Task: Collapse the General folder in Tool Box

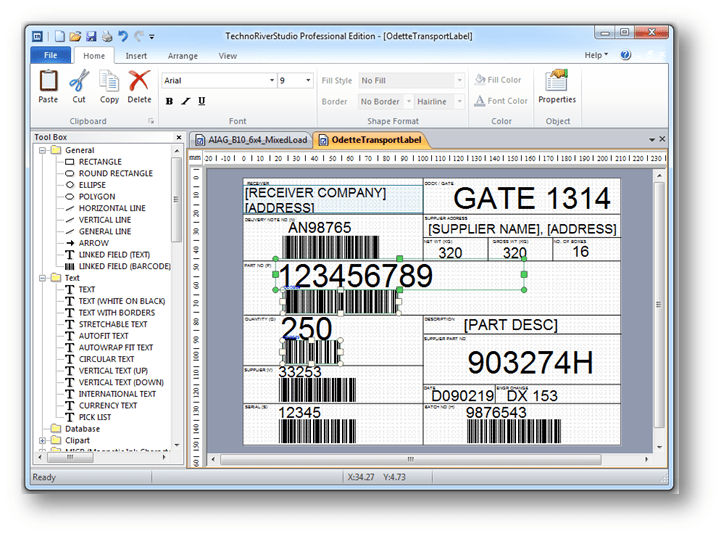Action: tap(42, 150)
